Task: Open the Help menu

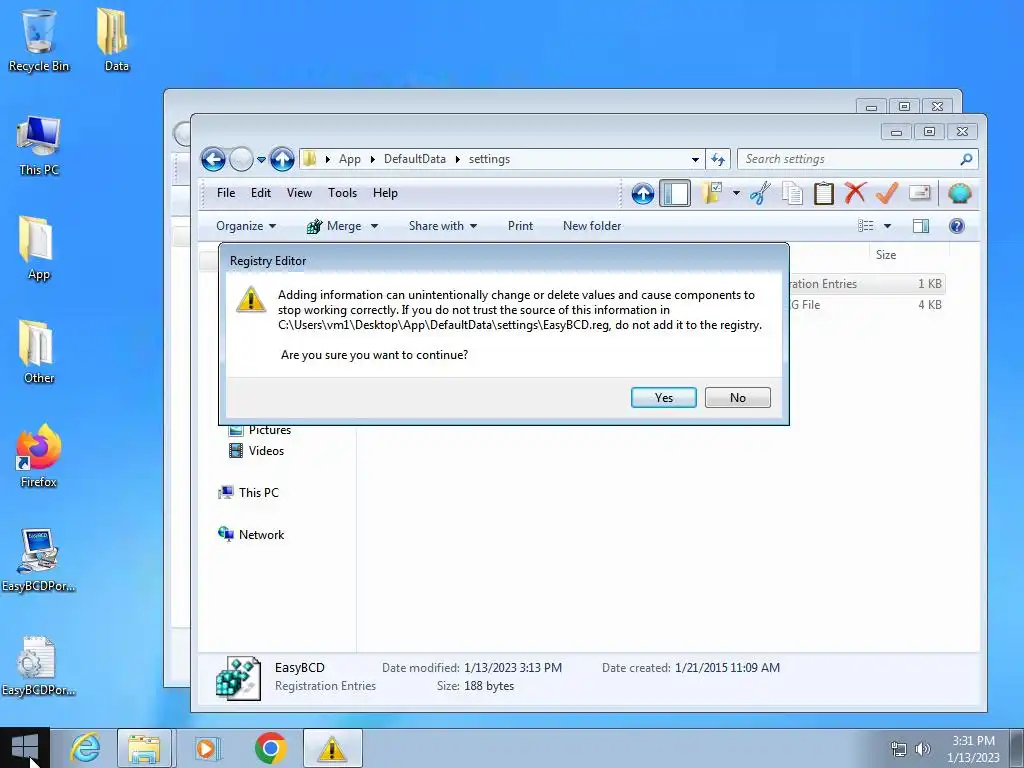Action: (x=385, y=193)
